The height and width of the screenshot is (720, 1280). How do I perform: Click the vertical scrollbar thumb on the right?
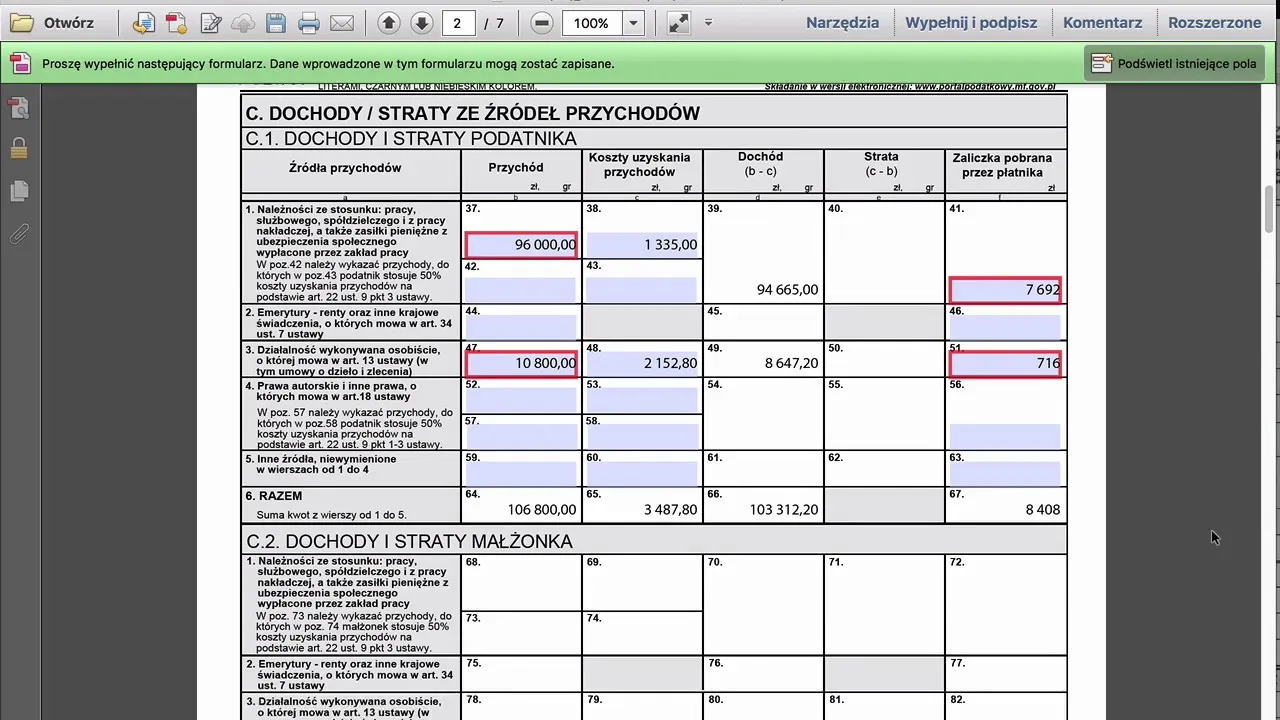tap(1271, 211)
